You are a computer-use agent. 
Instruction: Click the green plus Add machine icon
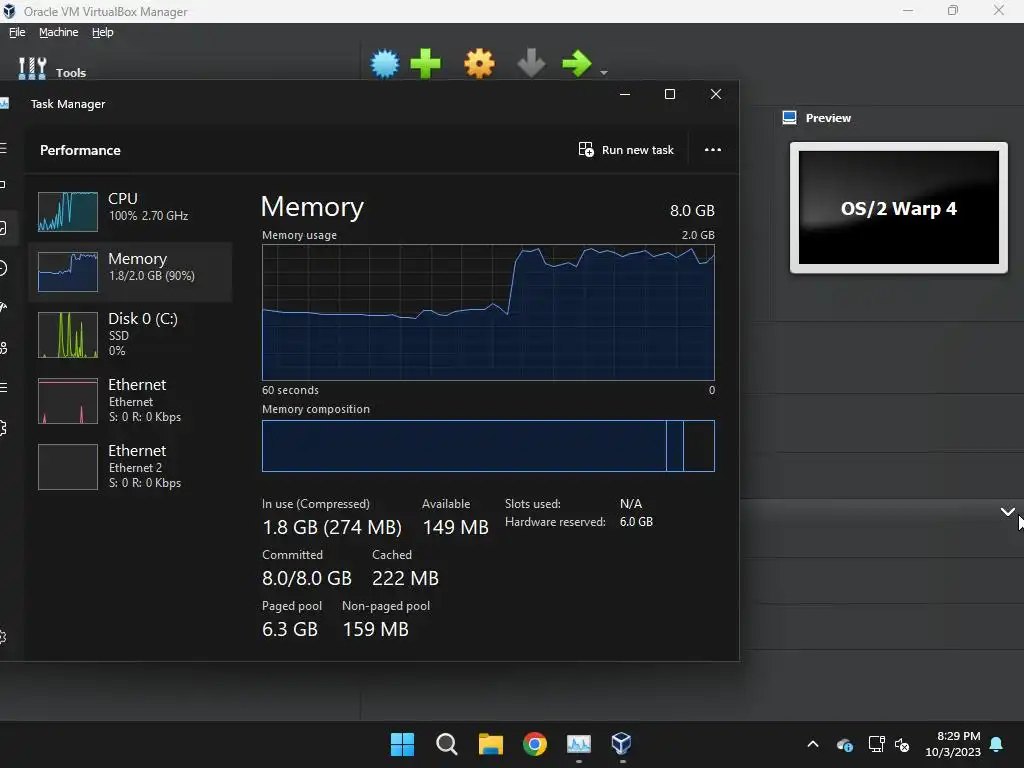click(425, 64)
